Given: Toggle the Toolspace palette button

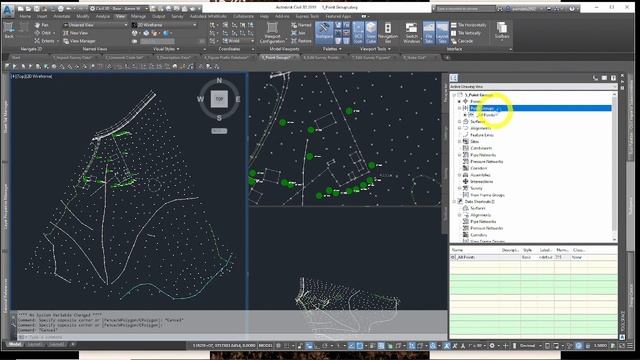Looking at the screenshot, I should [324, 33].
